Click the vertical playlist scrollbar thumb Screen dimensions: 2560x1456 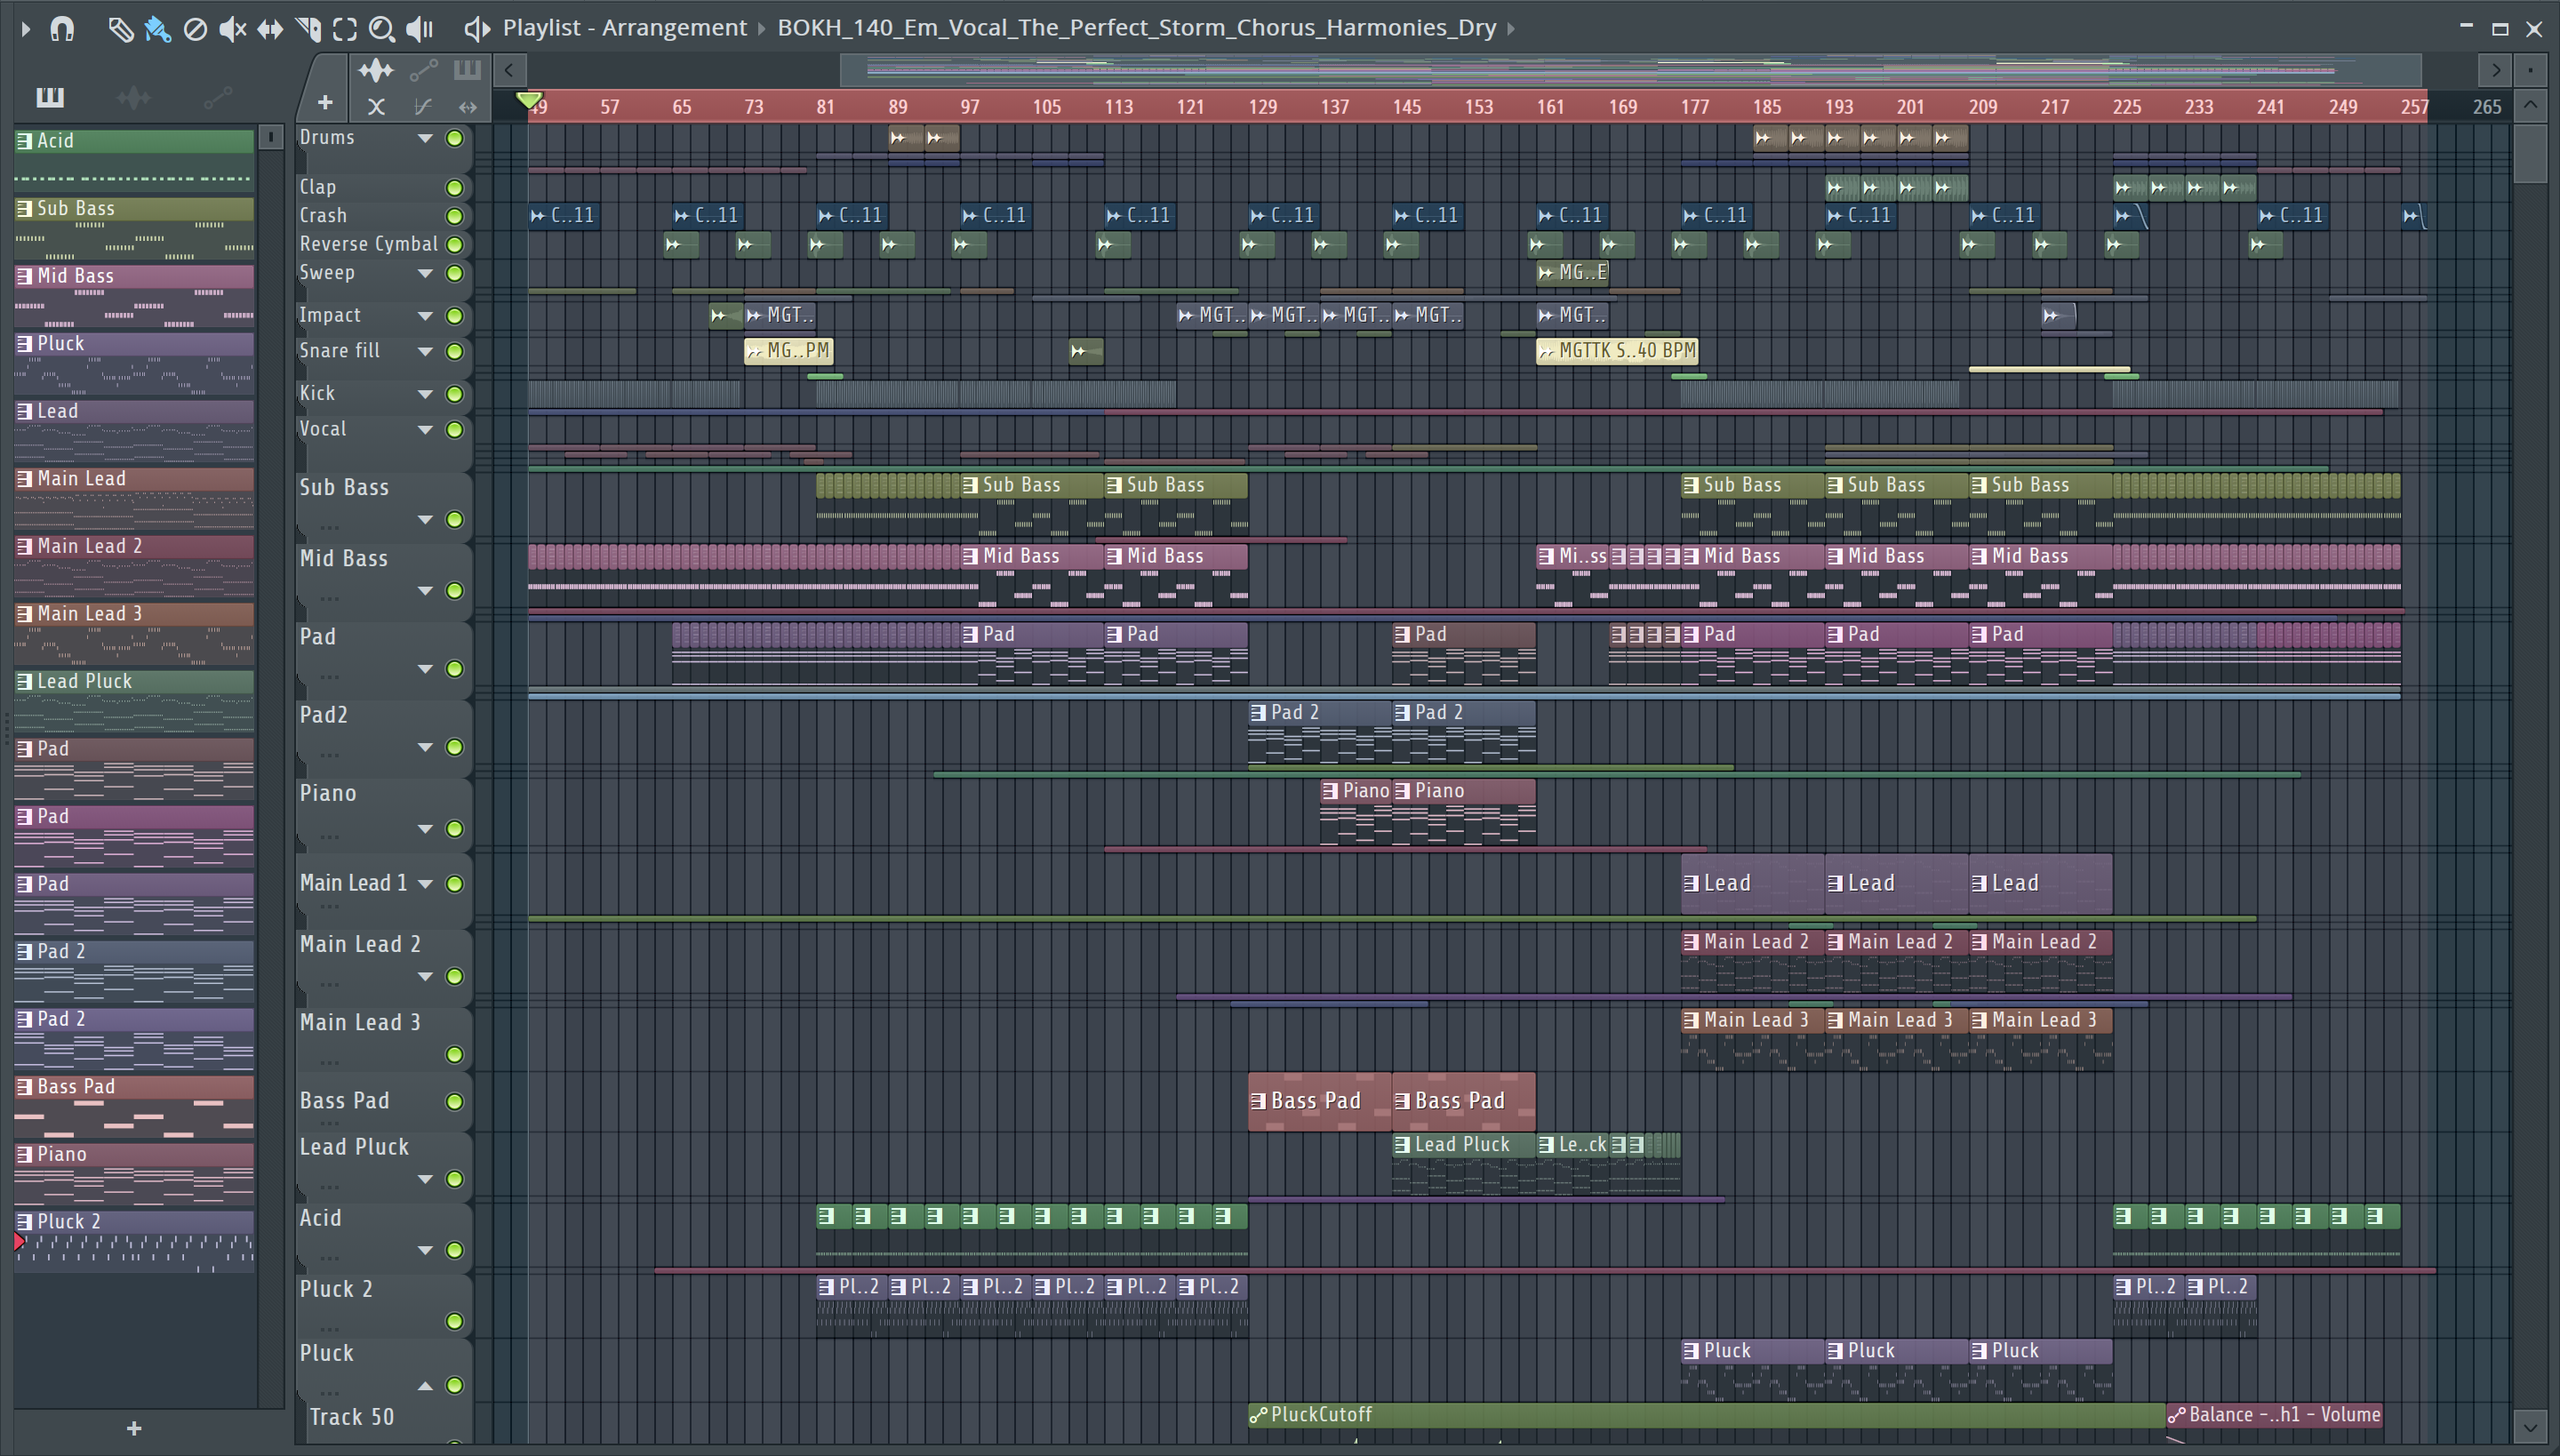(x=2530, y=152)
